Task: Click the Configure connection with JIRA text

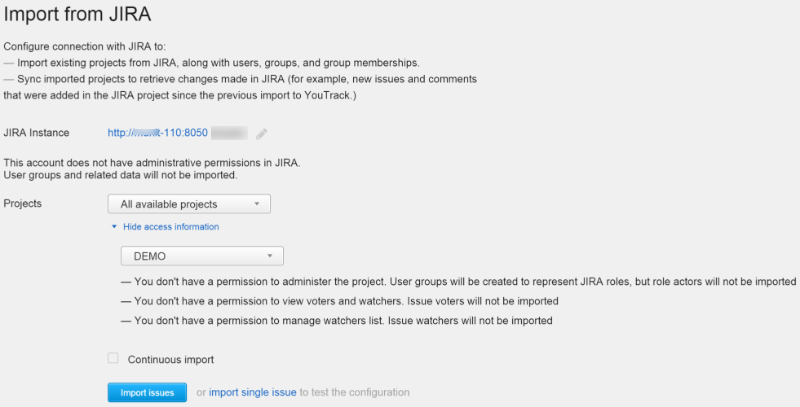Action: (85, 46)
